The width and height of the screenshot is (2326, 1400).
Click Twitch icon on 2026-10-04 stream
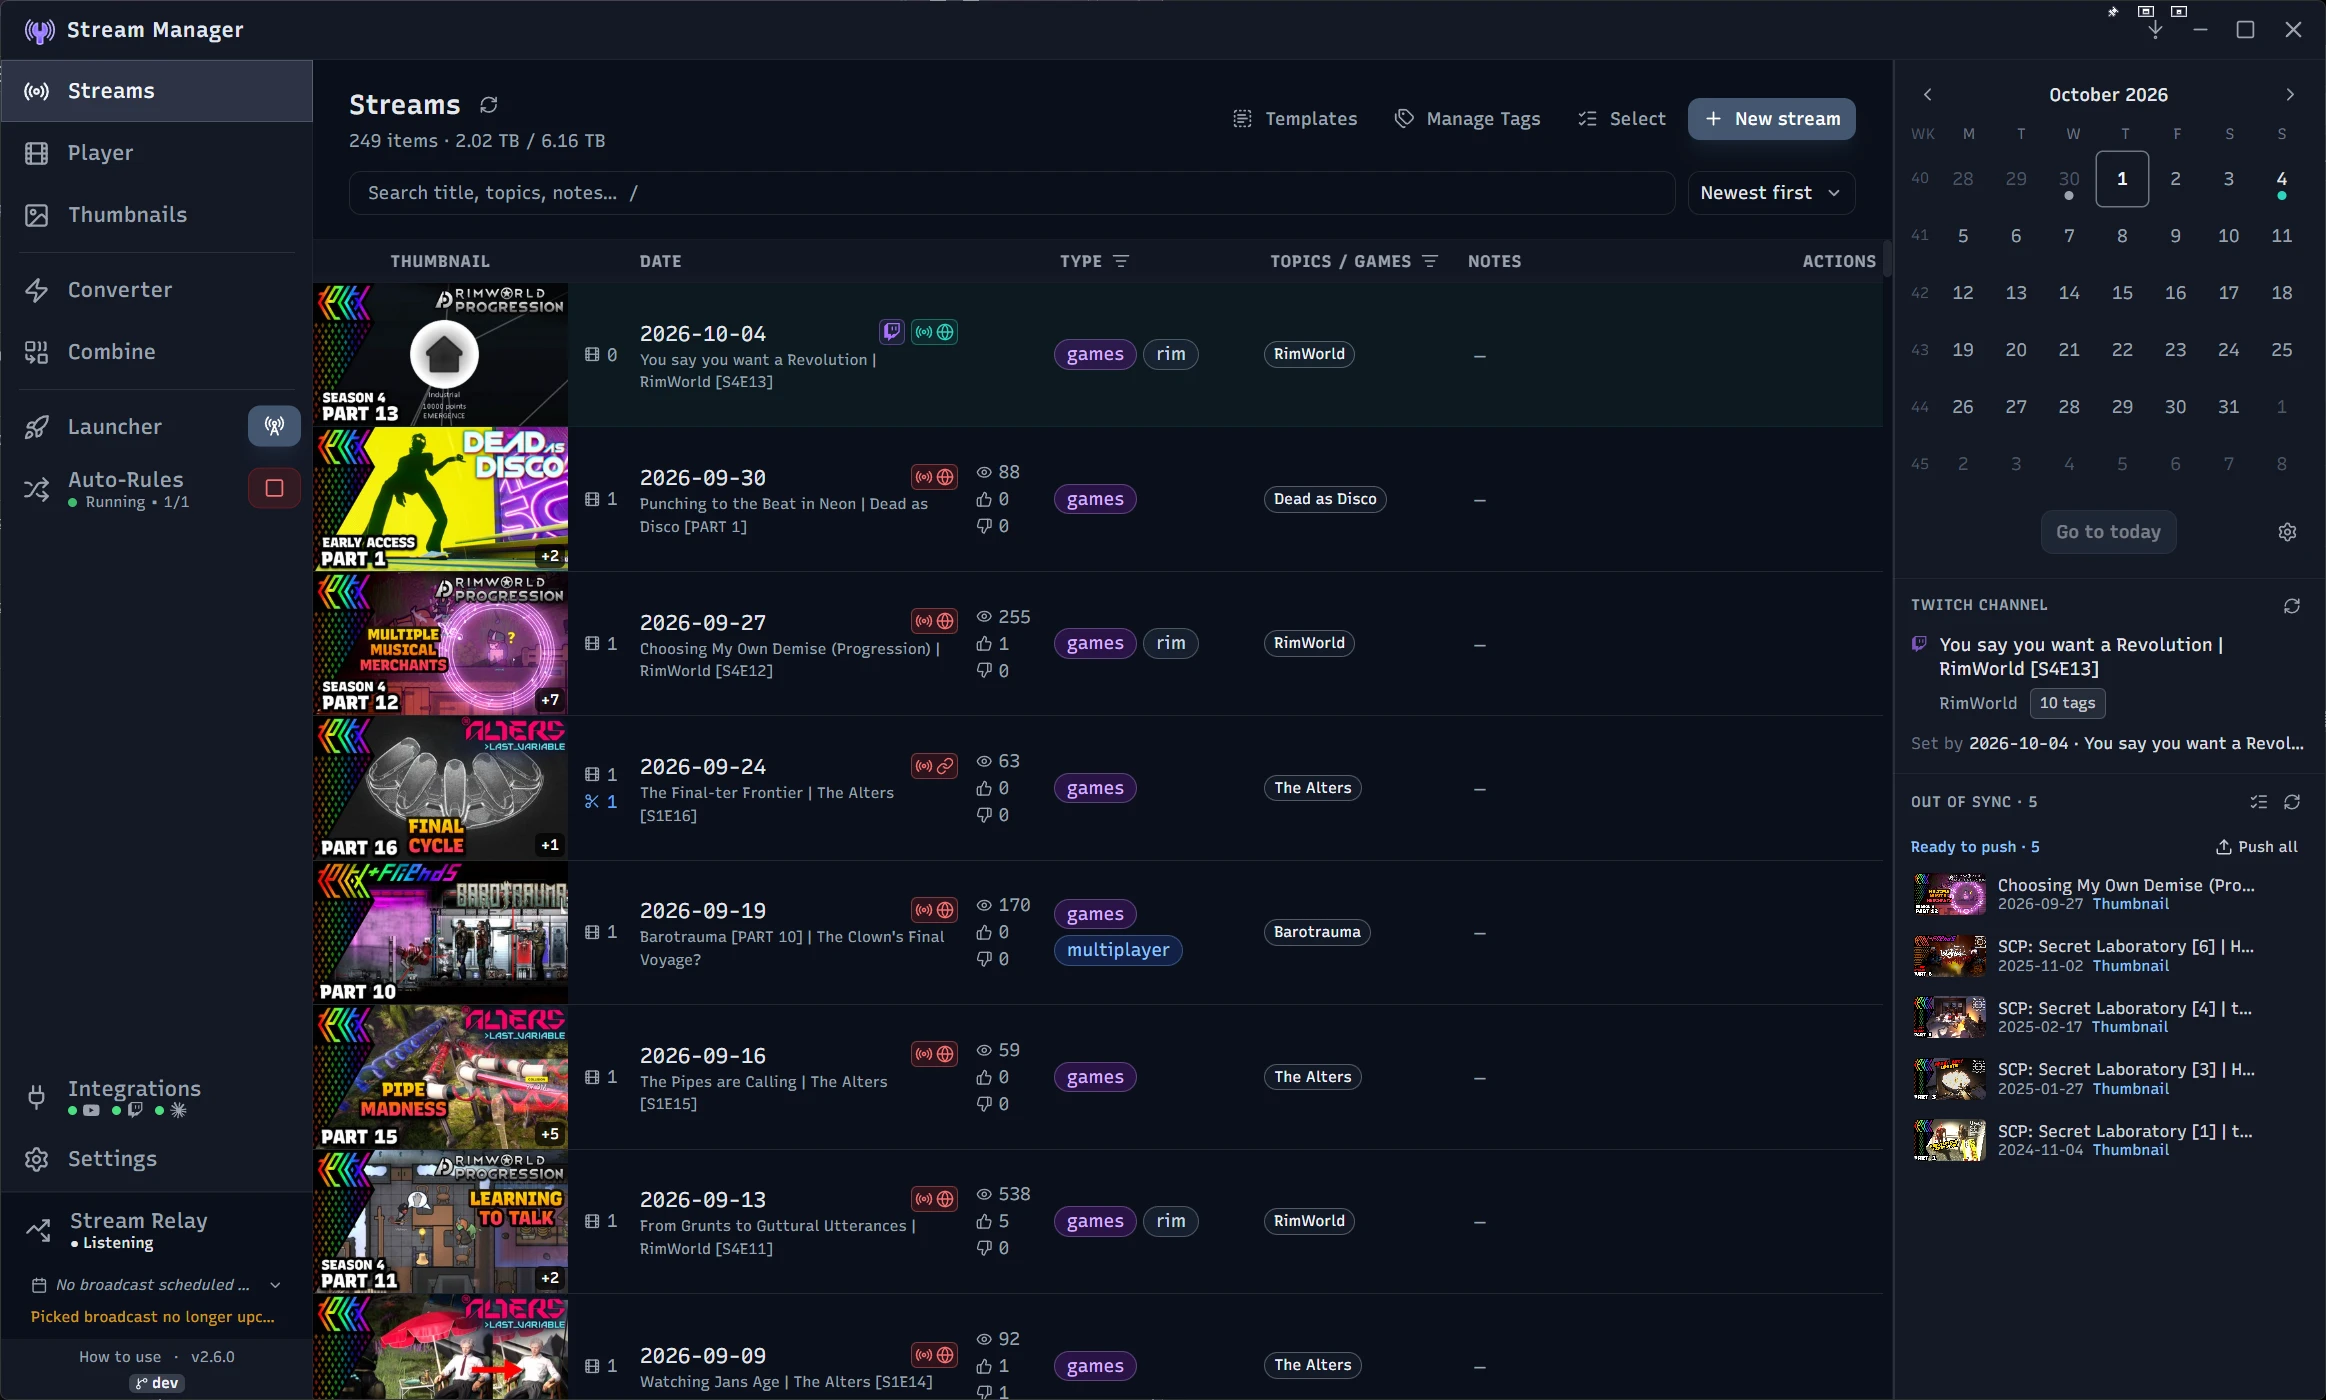891,331
